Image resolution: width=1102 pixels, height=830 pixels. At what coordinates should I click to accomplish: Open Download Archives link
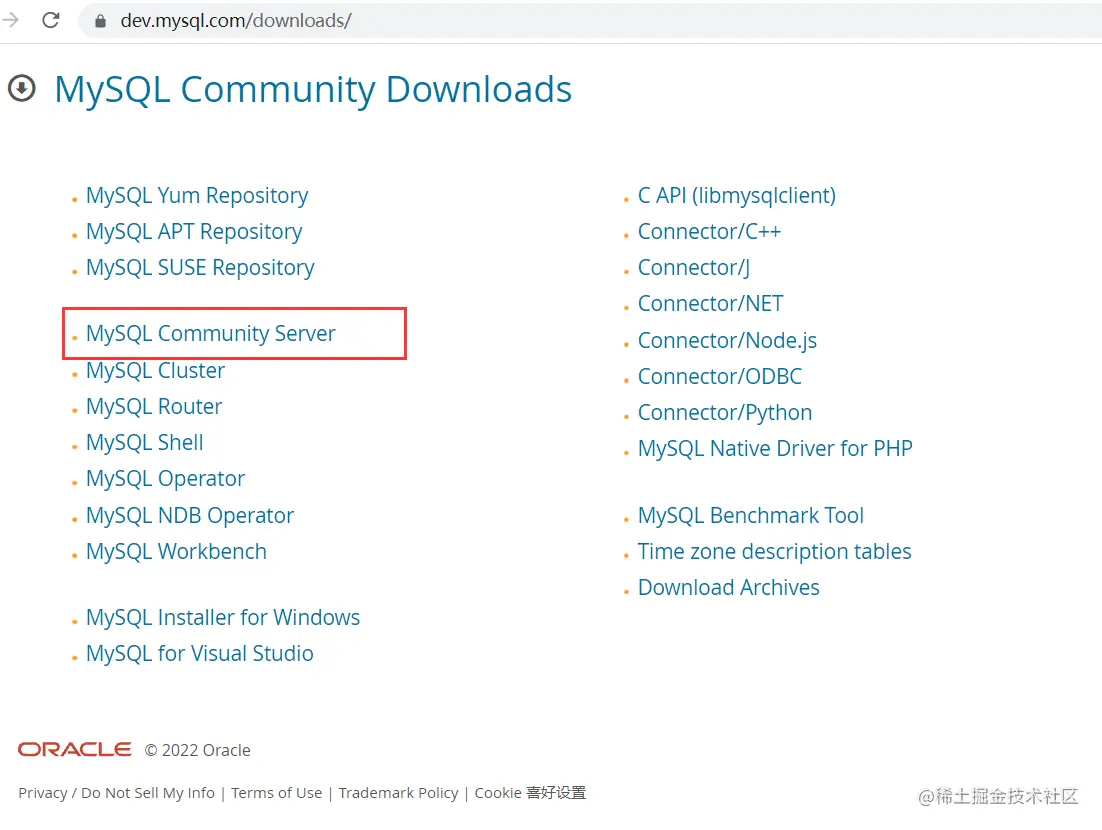point(729,588)
